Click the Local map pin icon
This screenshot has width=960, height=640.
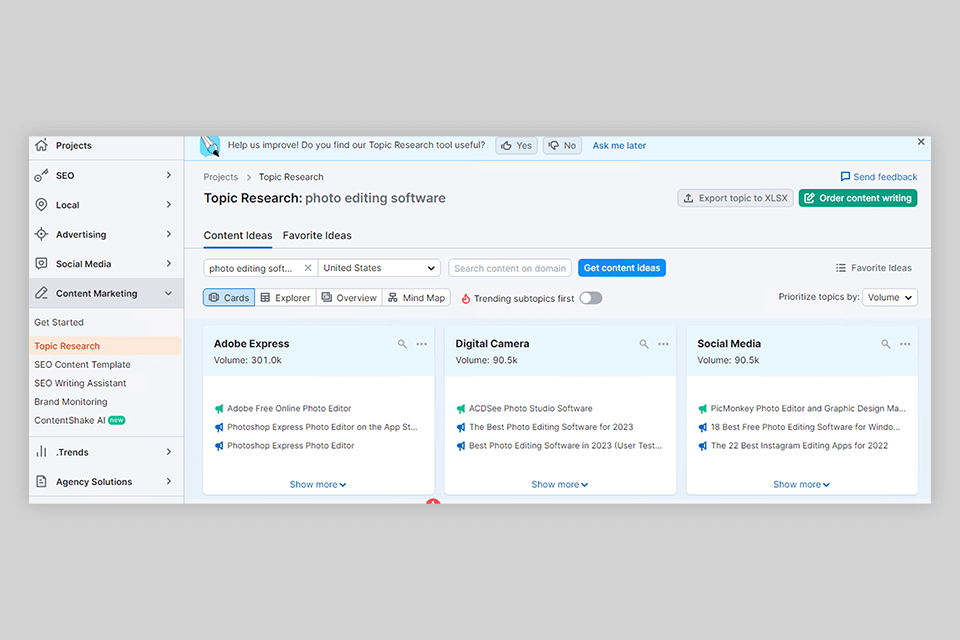(41, 205)
